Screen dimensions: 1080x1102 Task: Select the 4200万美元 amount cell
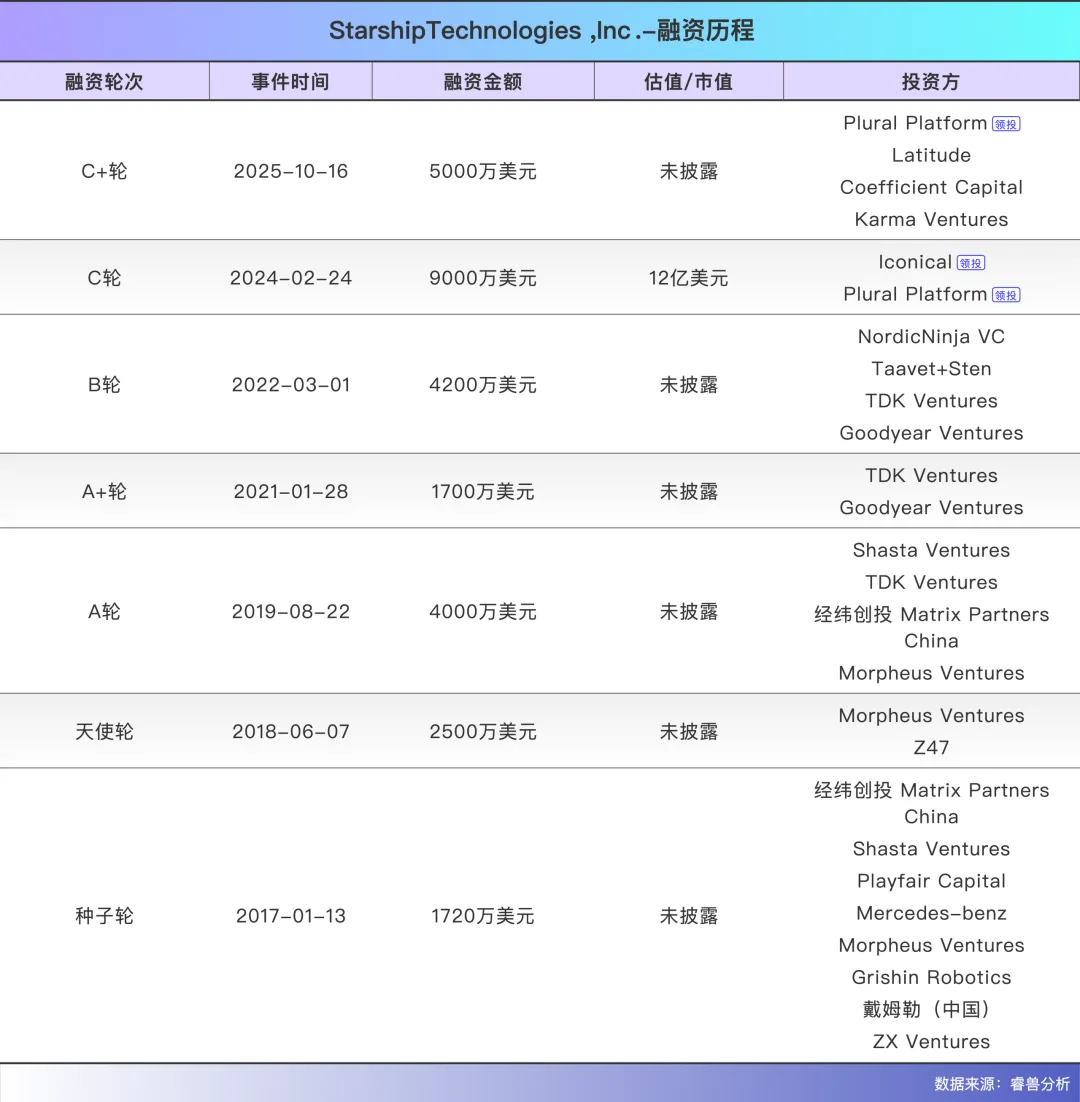coord(483,384)
